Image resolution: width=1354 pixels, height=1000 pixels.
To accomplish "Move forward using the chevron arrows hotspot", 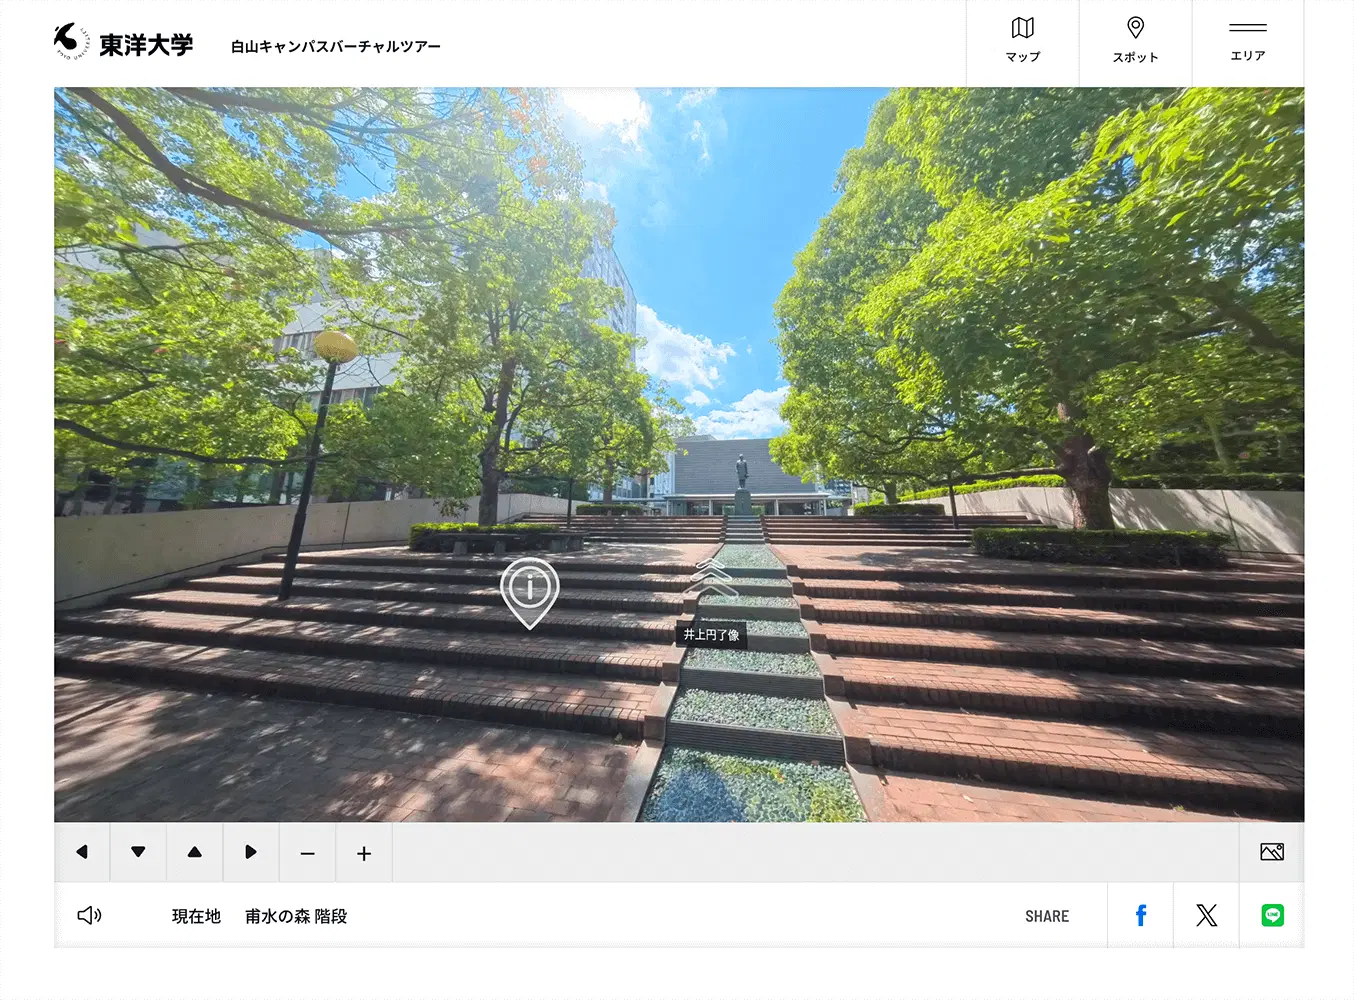I will (710, 578).
